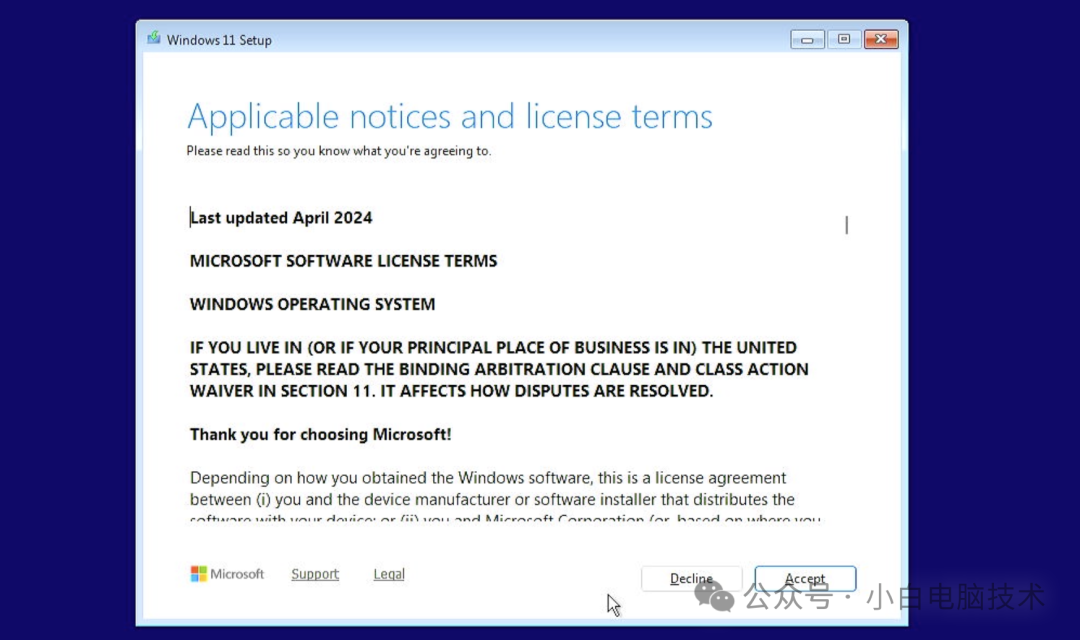Viewport: 1080px width, 640px height.
Task: Click the 'Depending on how you obtained' paragraph
Action: coord(505,498)
